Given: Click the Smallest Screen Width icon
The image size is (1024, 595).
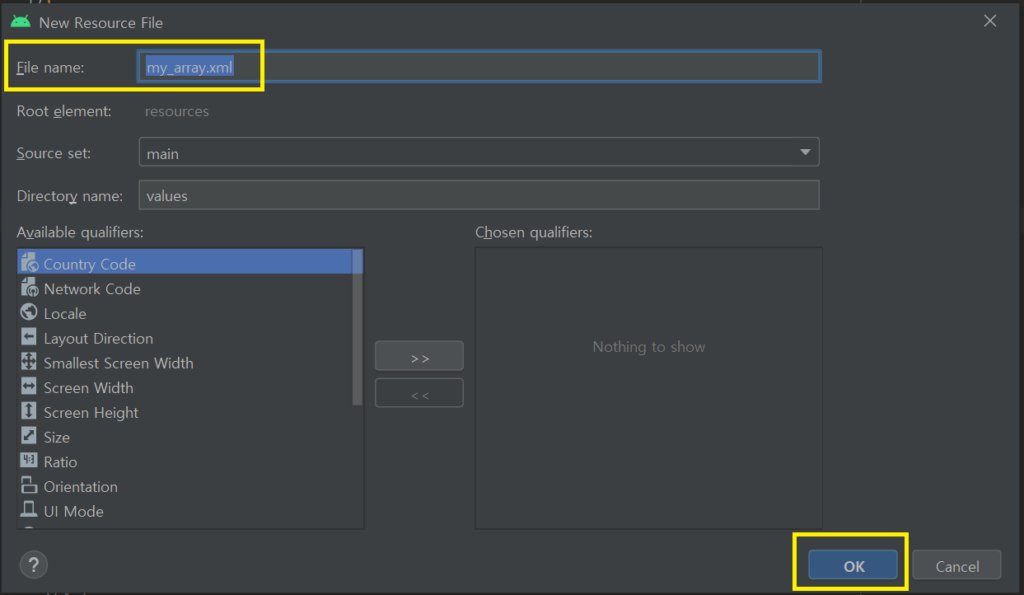Looking at the screenshot, I should (28, 363).
